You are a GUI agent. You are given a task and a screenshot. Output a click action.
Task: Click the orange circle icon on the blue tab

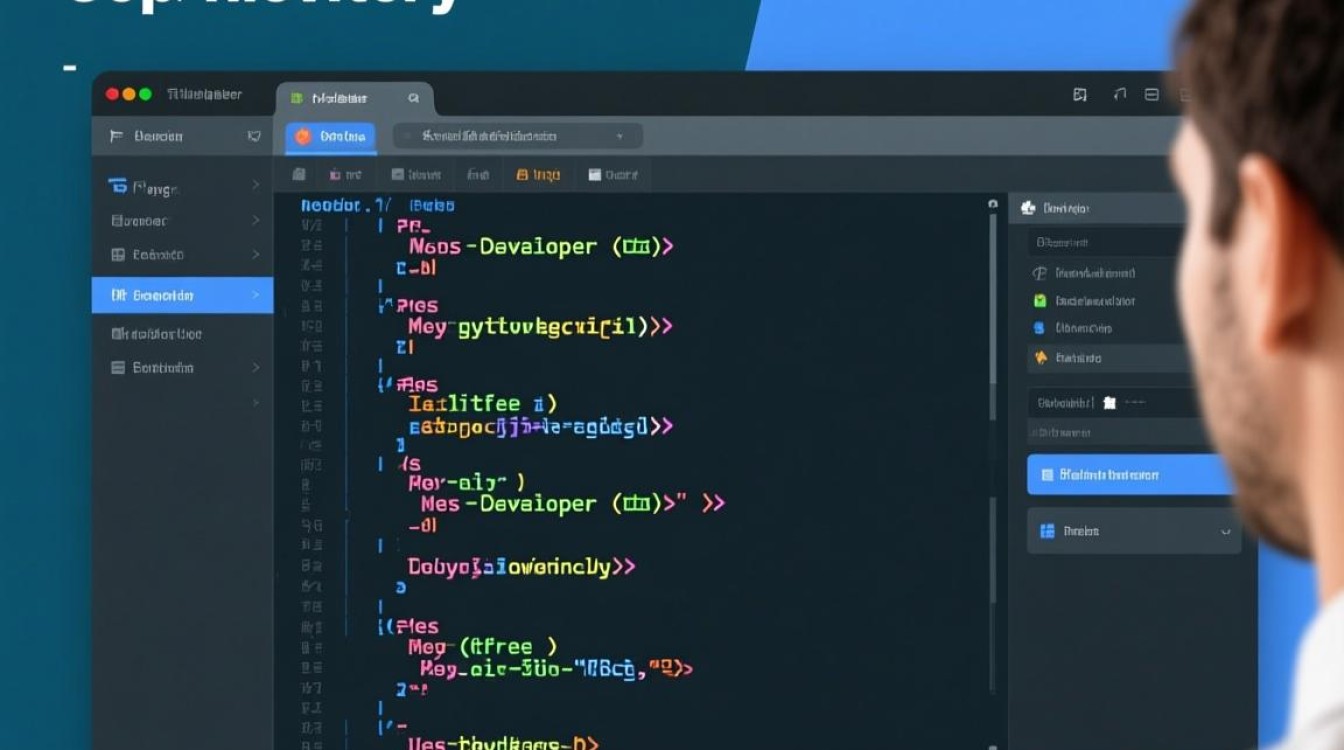click(304, 137)
